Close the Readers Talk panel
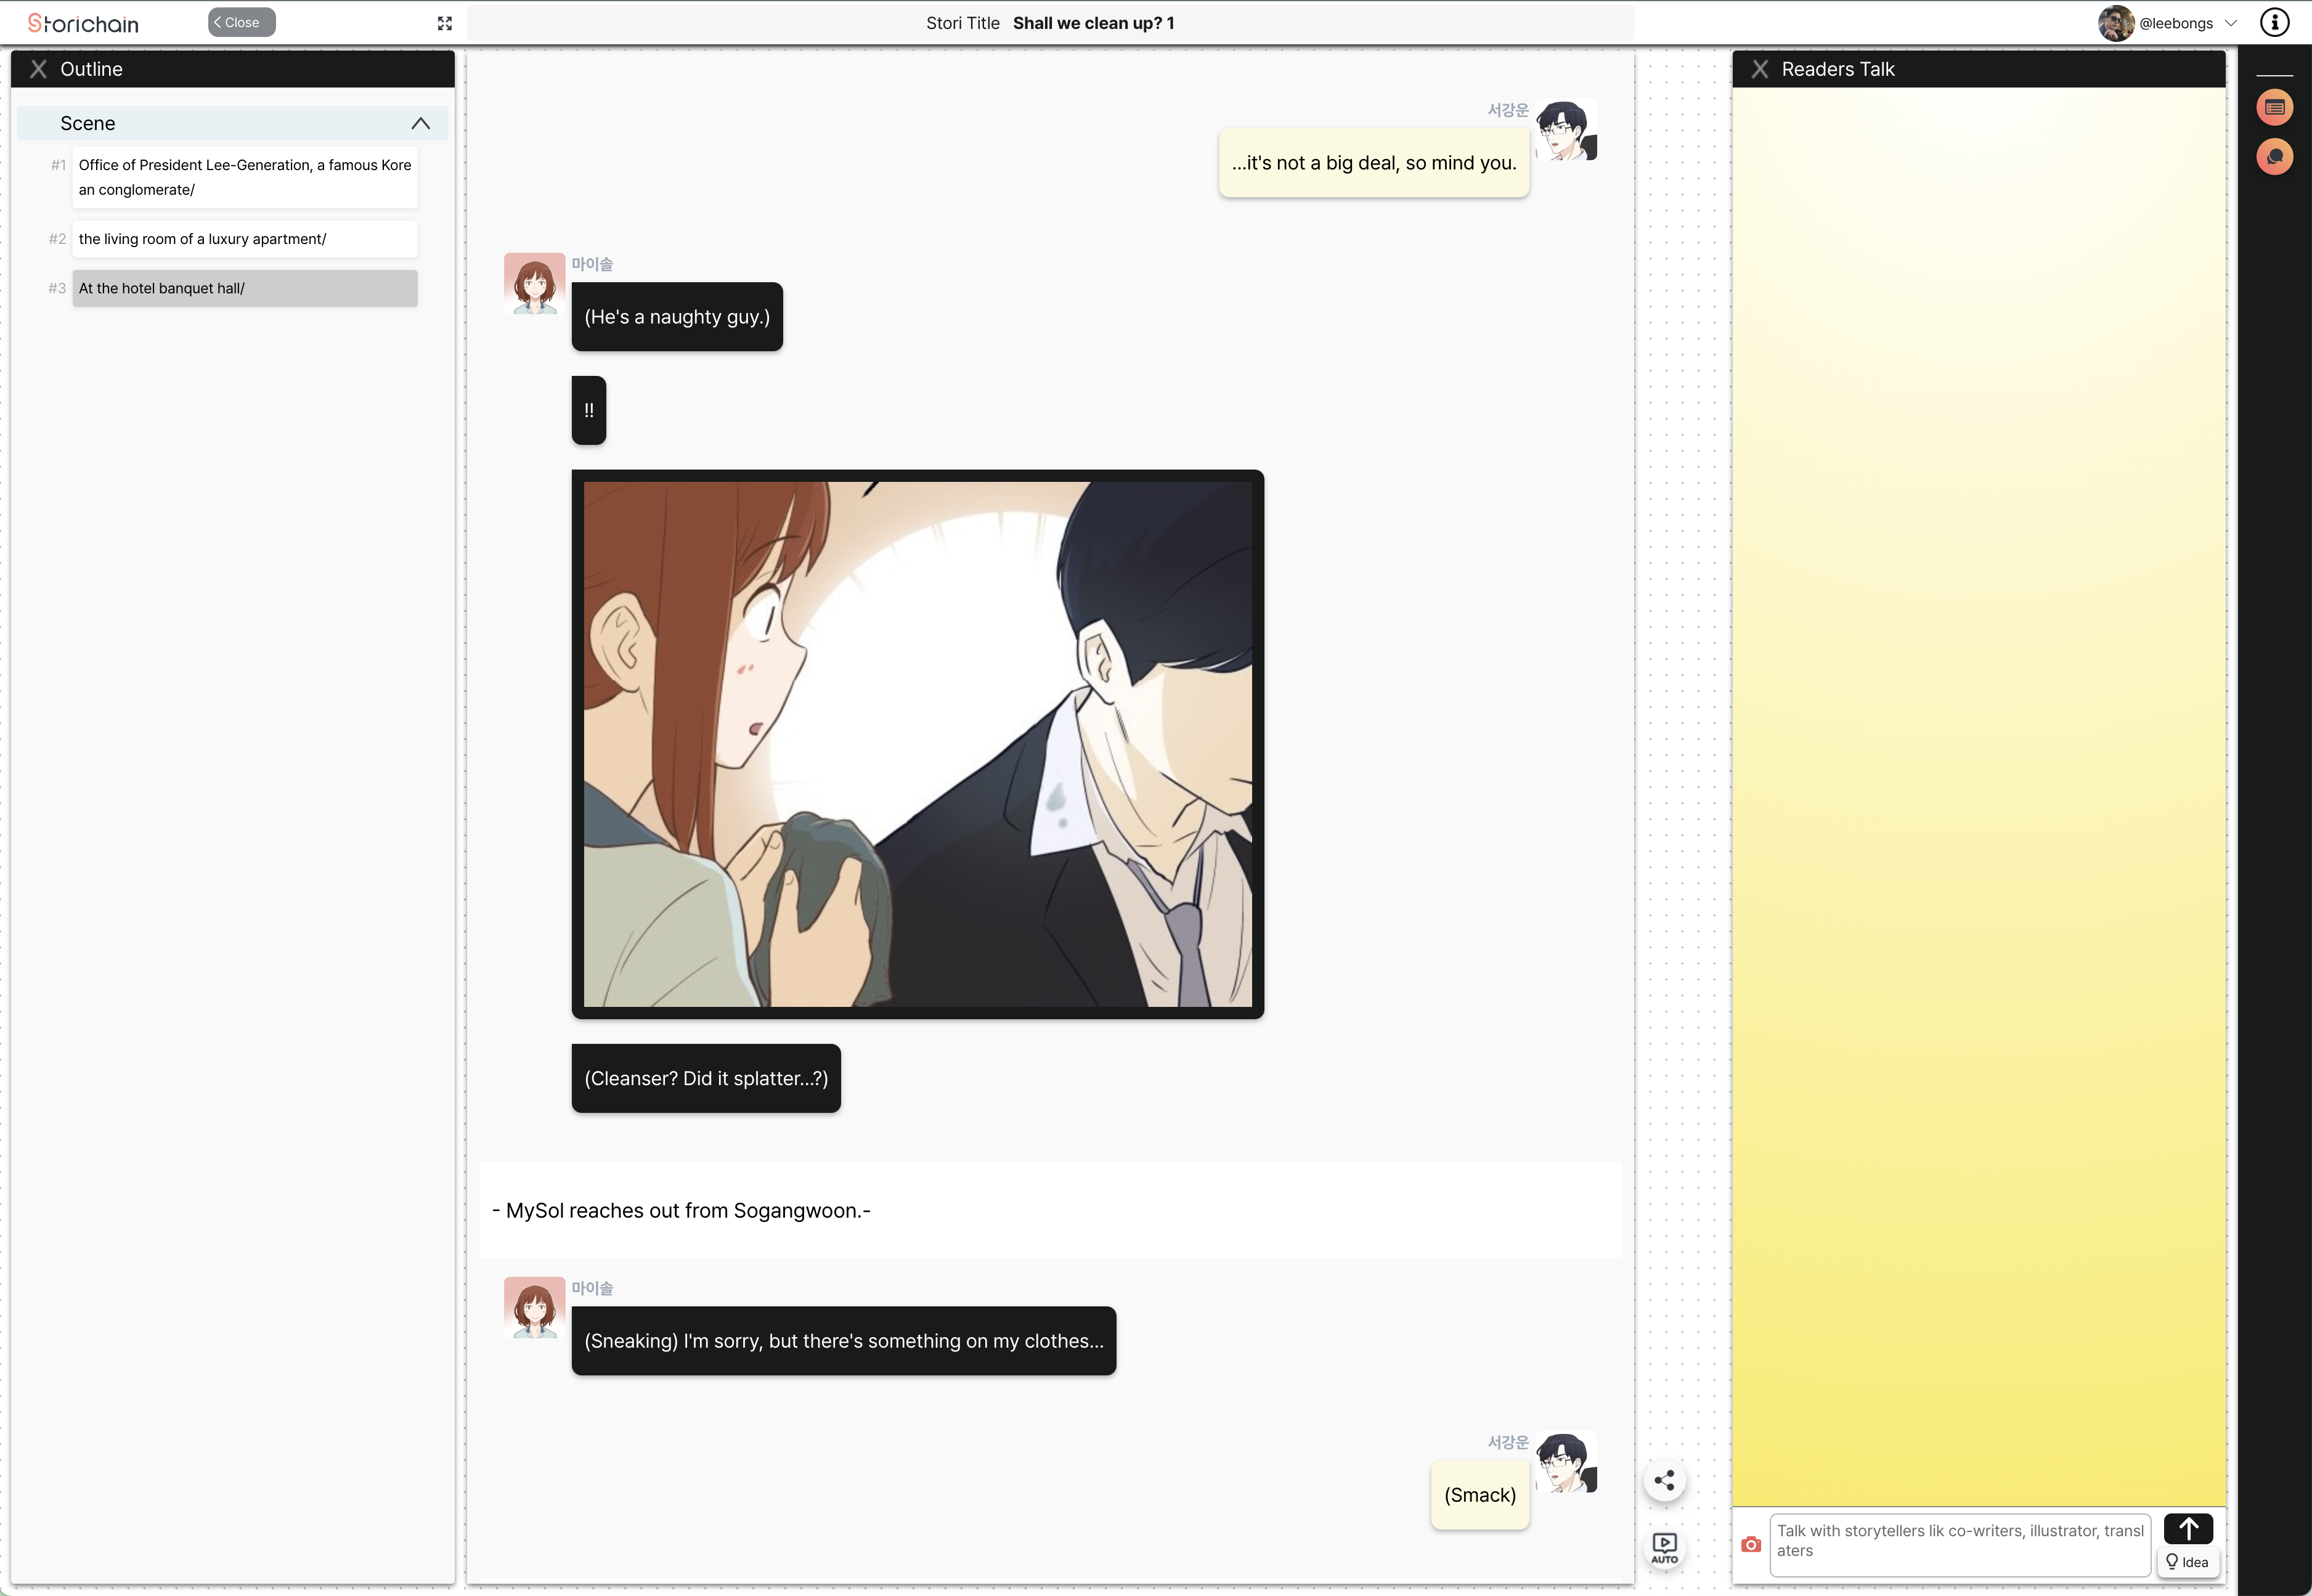Screen dimensions: 2312x1596 point(1759,69)
